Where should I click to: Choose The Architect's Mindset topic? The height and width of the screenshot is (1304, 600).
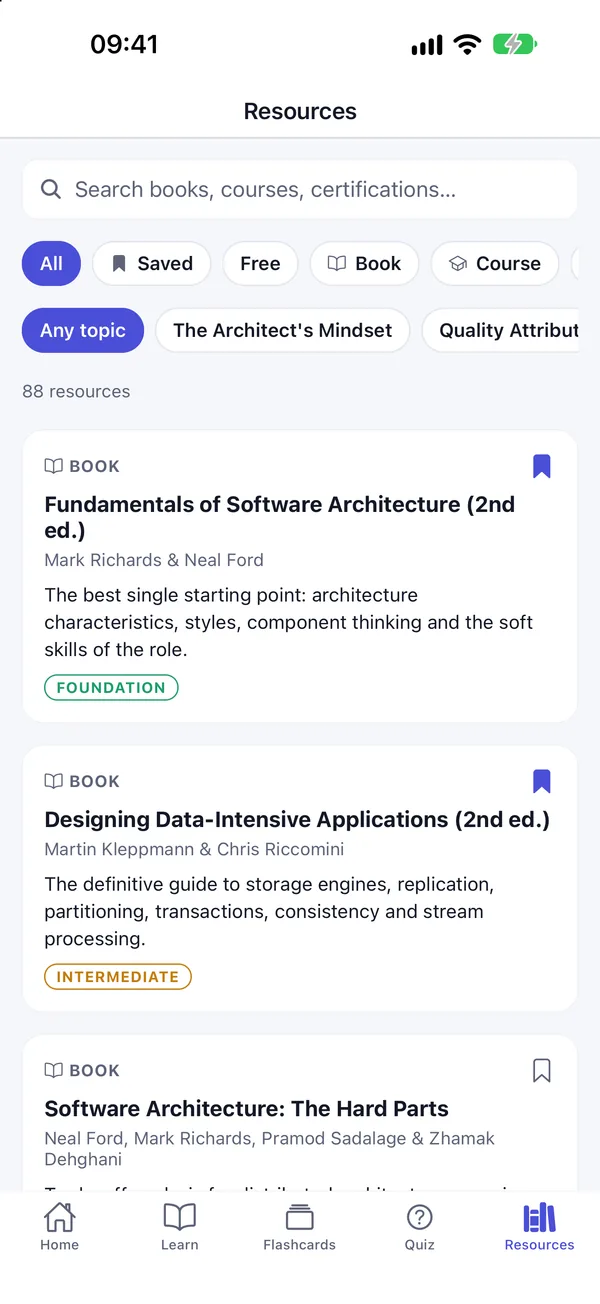pyautogui.click(x=283, y=331)
